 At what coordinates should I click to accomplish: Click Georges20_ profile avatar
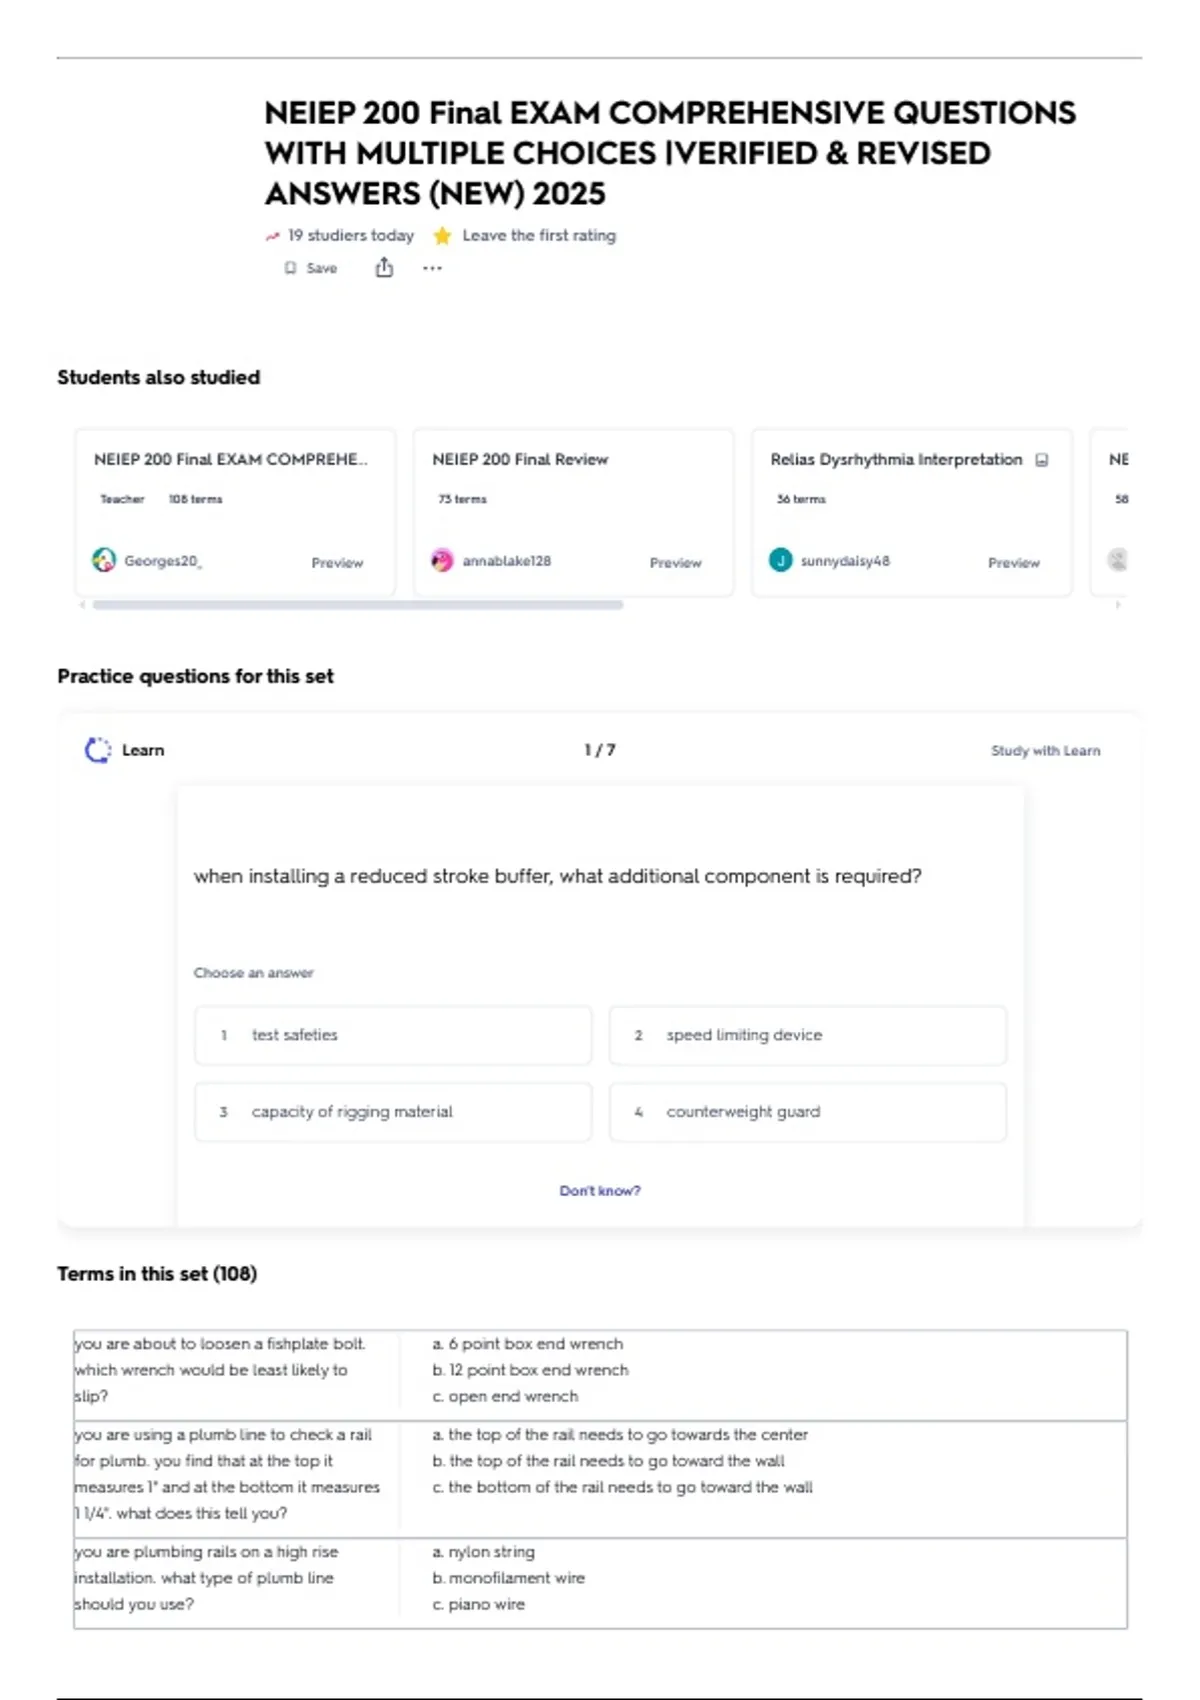(104, 560)
